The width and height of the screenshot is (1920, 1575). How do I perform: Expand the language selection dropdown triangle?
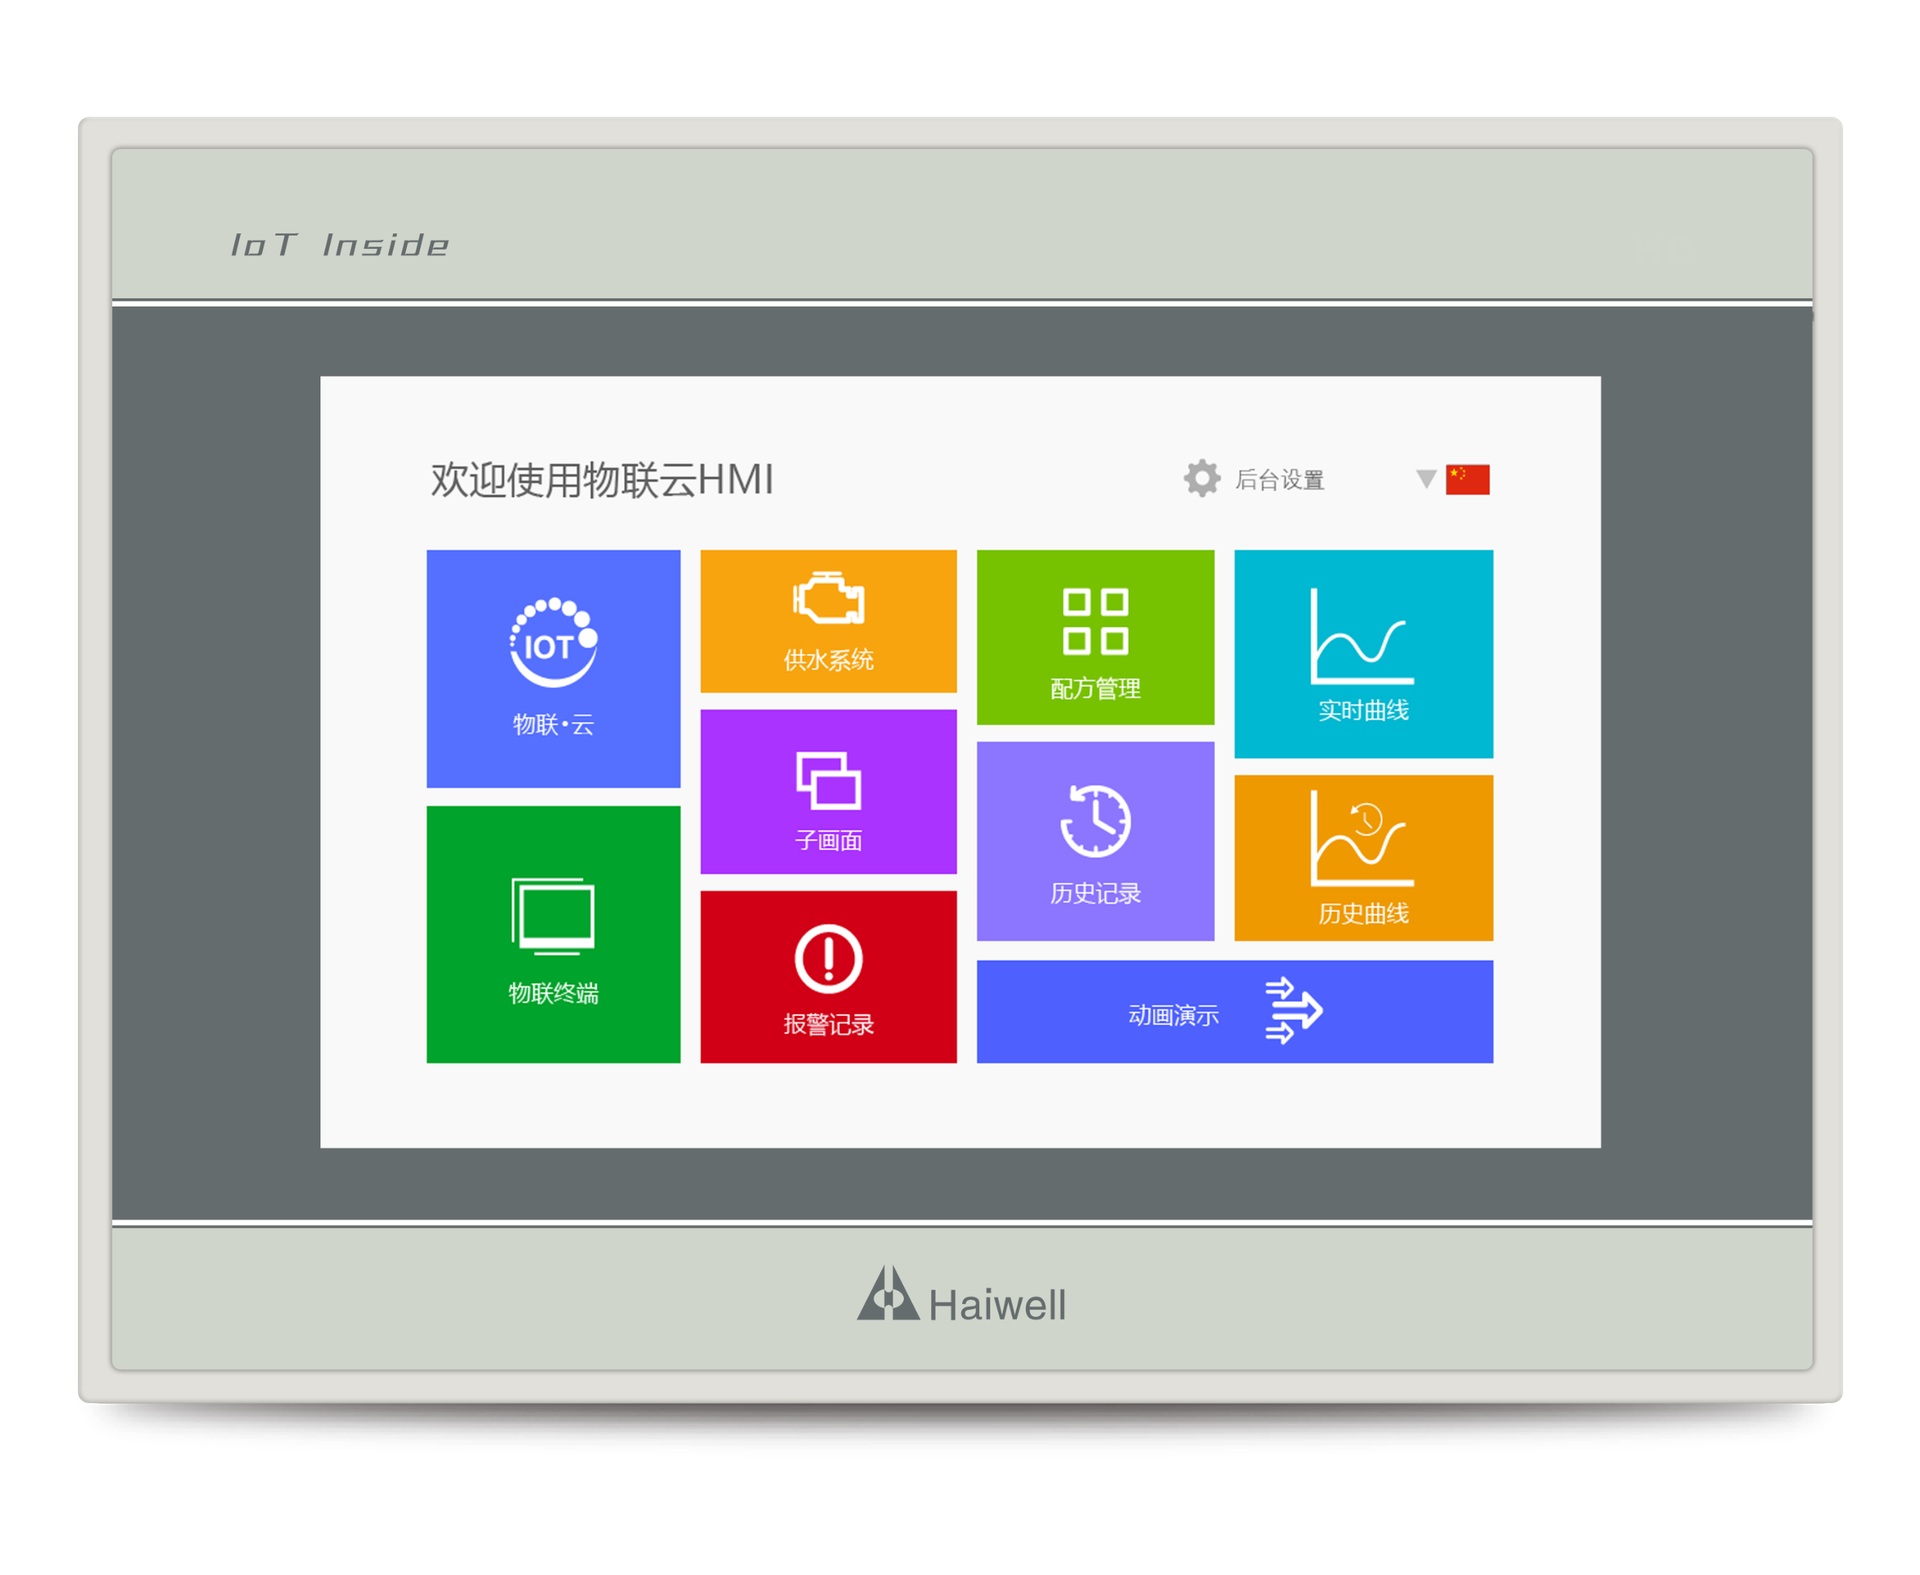click(x=1424, y=478)
